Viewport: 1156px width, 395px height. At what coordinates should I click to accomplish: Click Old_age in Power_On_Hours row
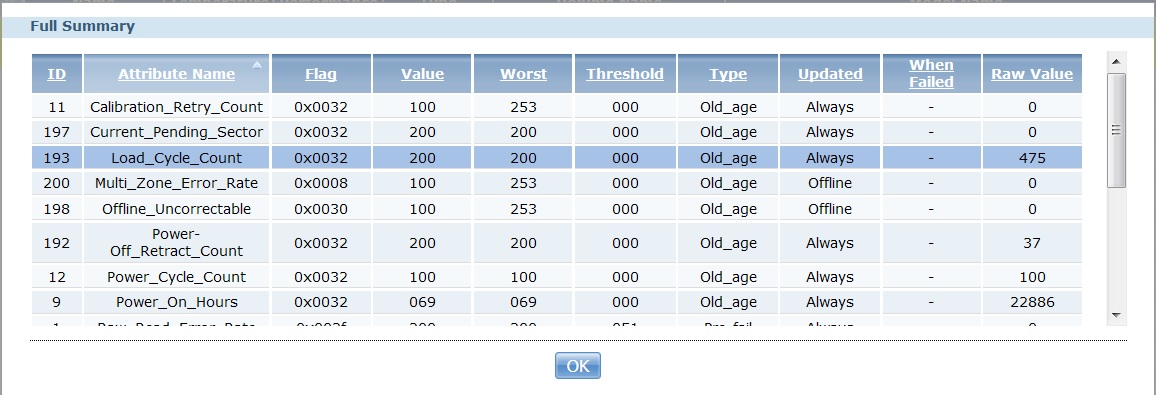(728, 302)
